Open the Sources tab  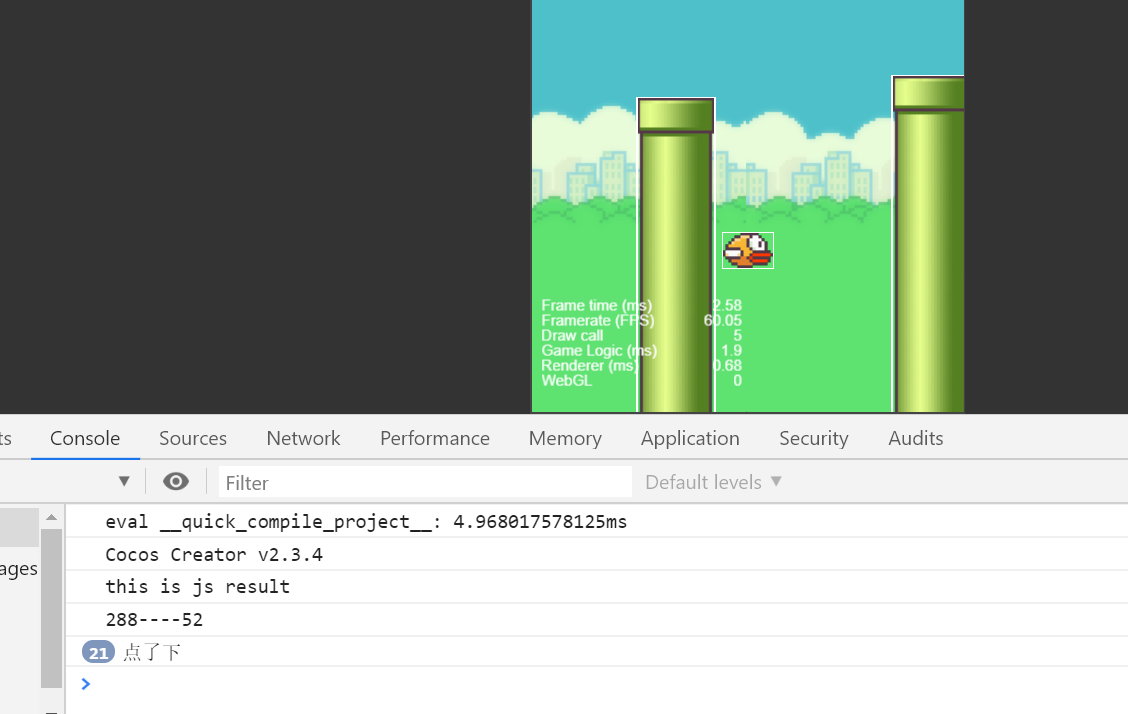[193, 438]
